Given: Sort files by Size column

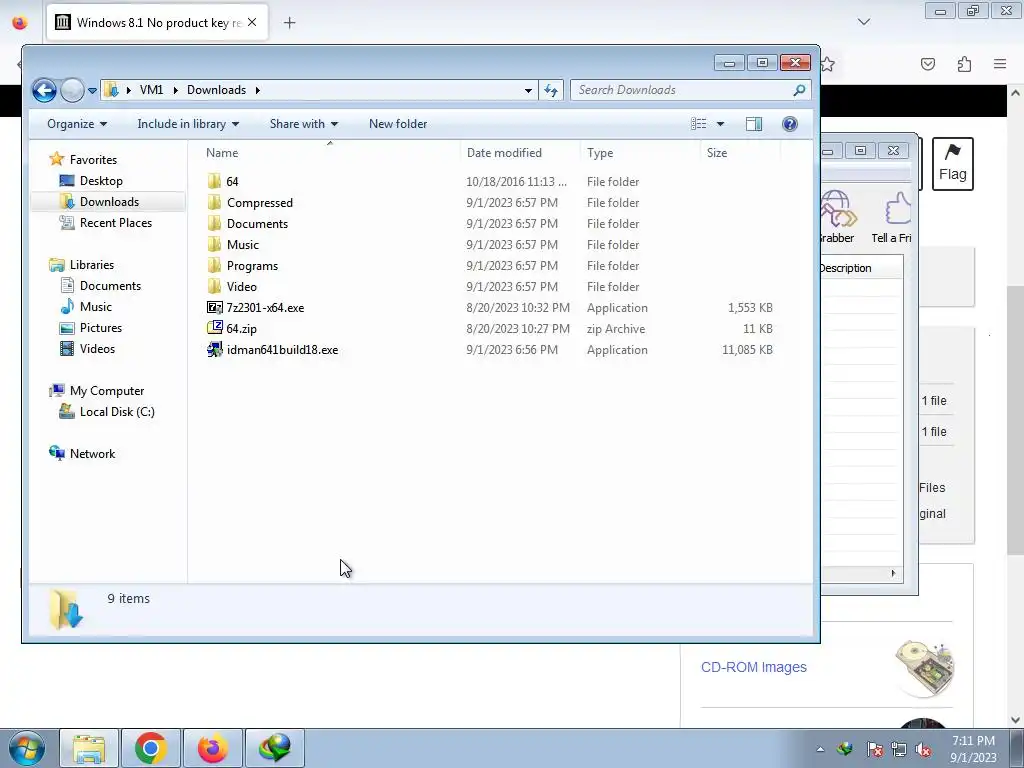Looking at the screenshot, I should point(716,153).
